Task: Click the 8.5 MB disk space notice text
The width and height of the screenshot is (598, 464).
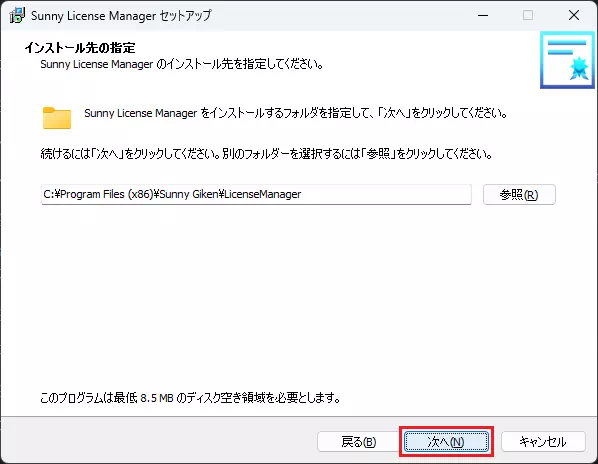Action: 190,398
